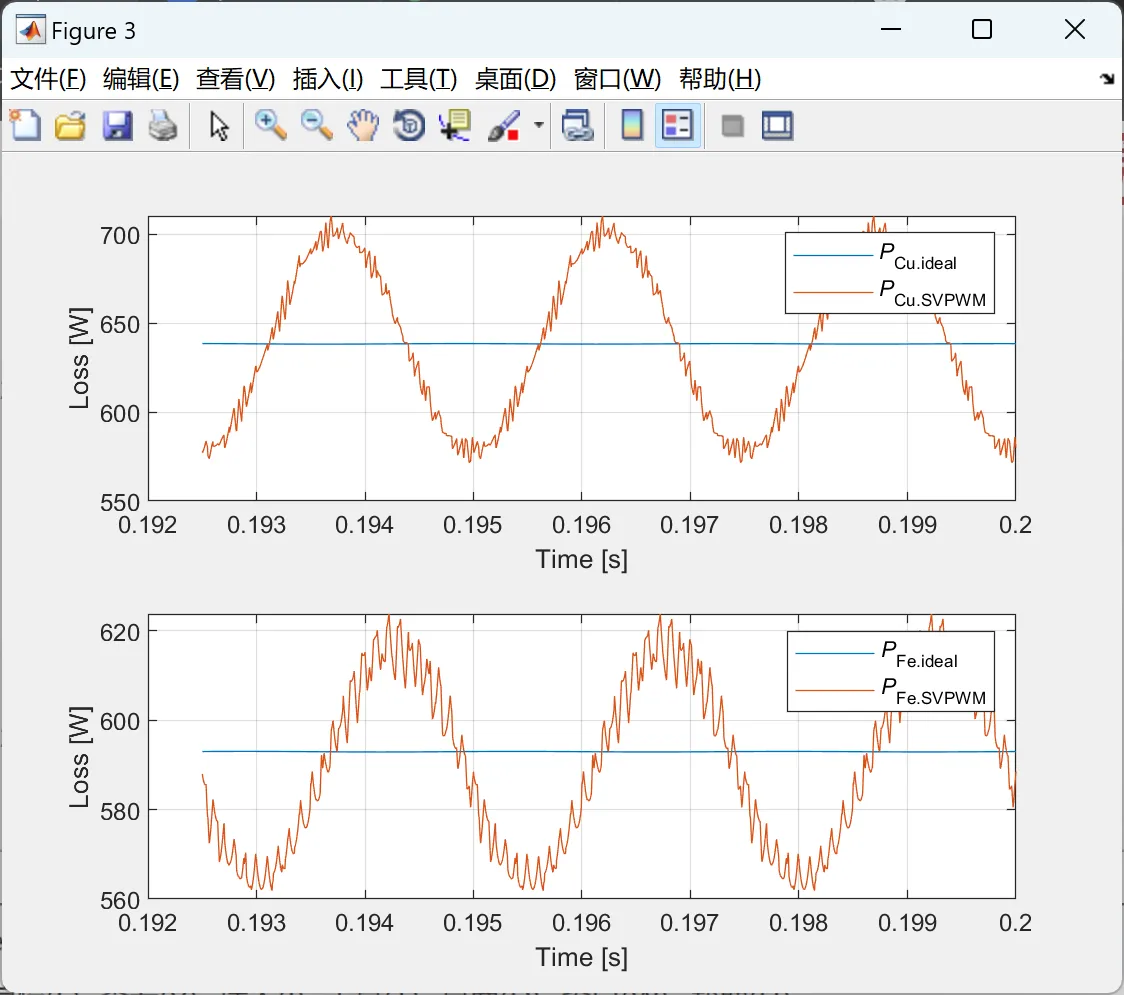1124x995 pixels.
Task: Open the 文件(F) menu
Action: coord(48,79)
